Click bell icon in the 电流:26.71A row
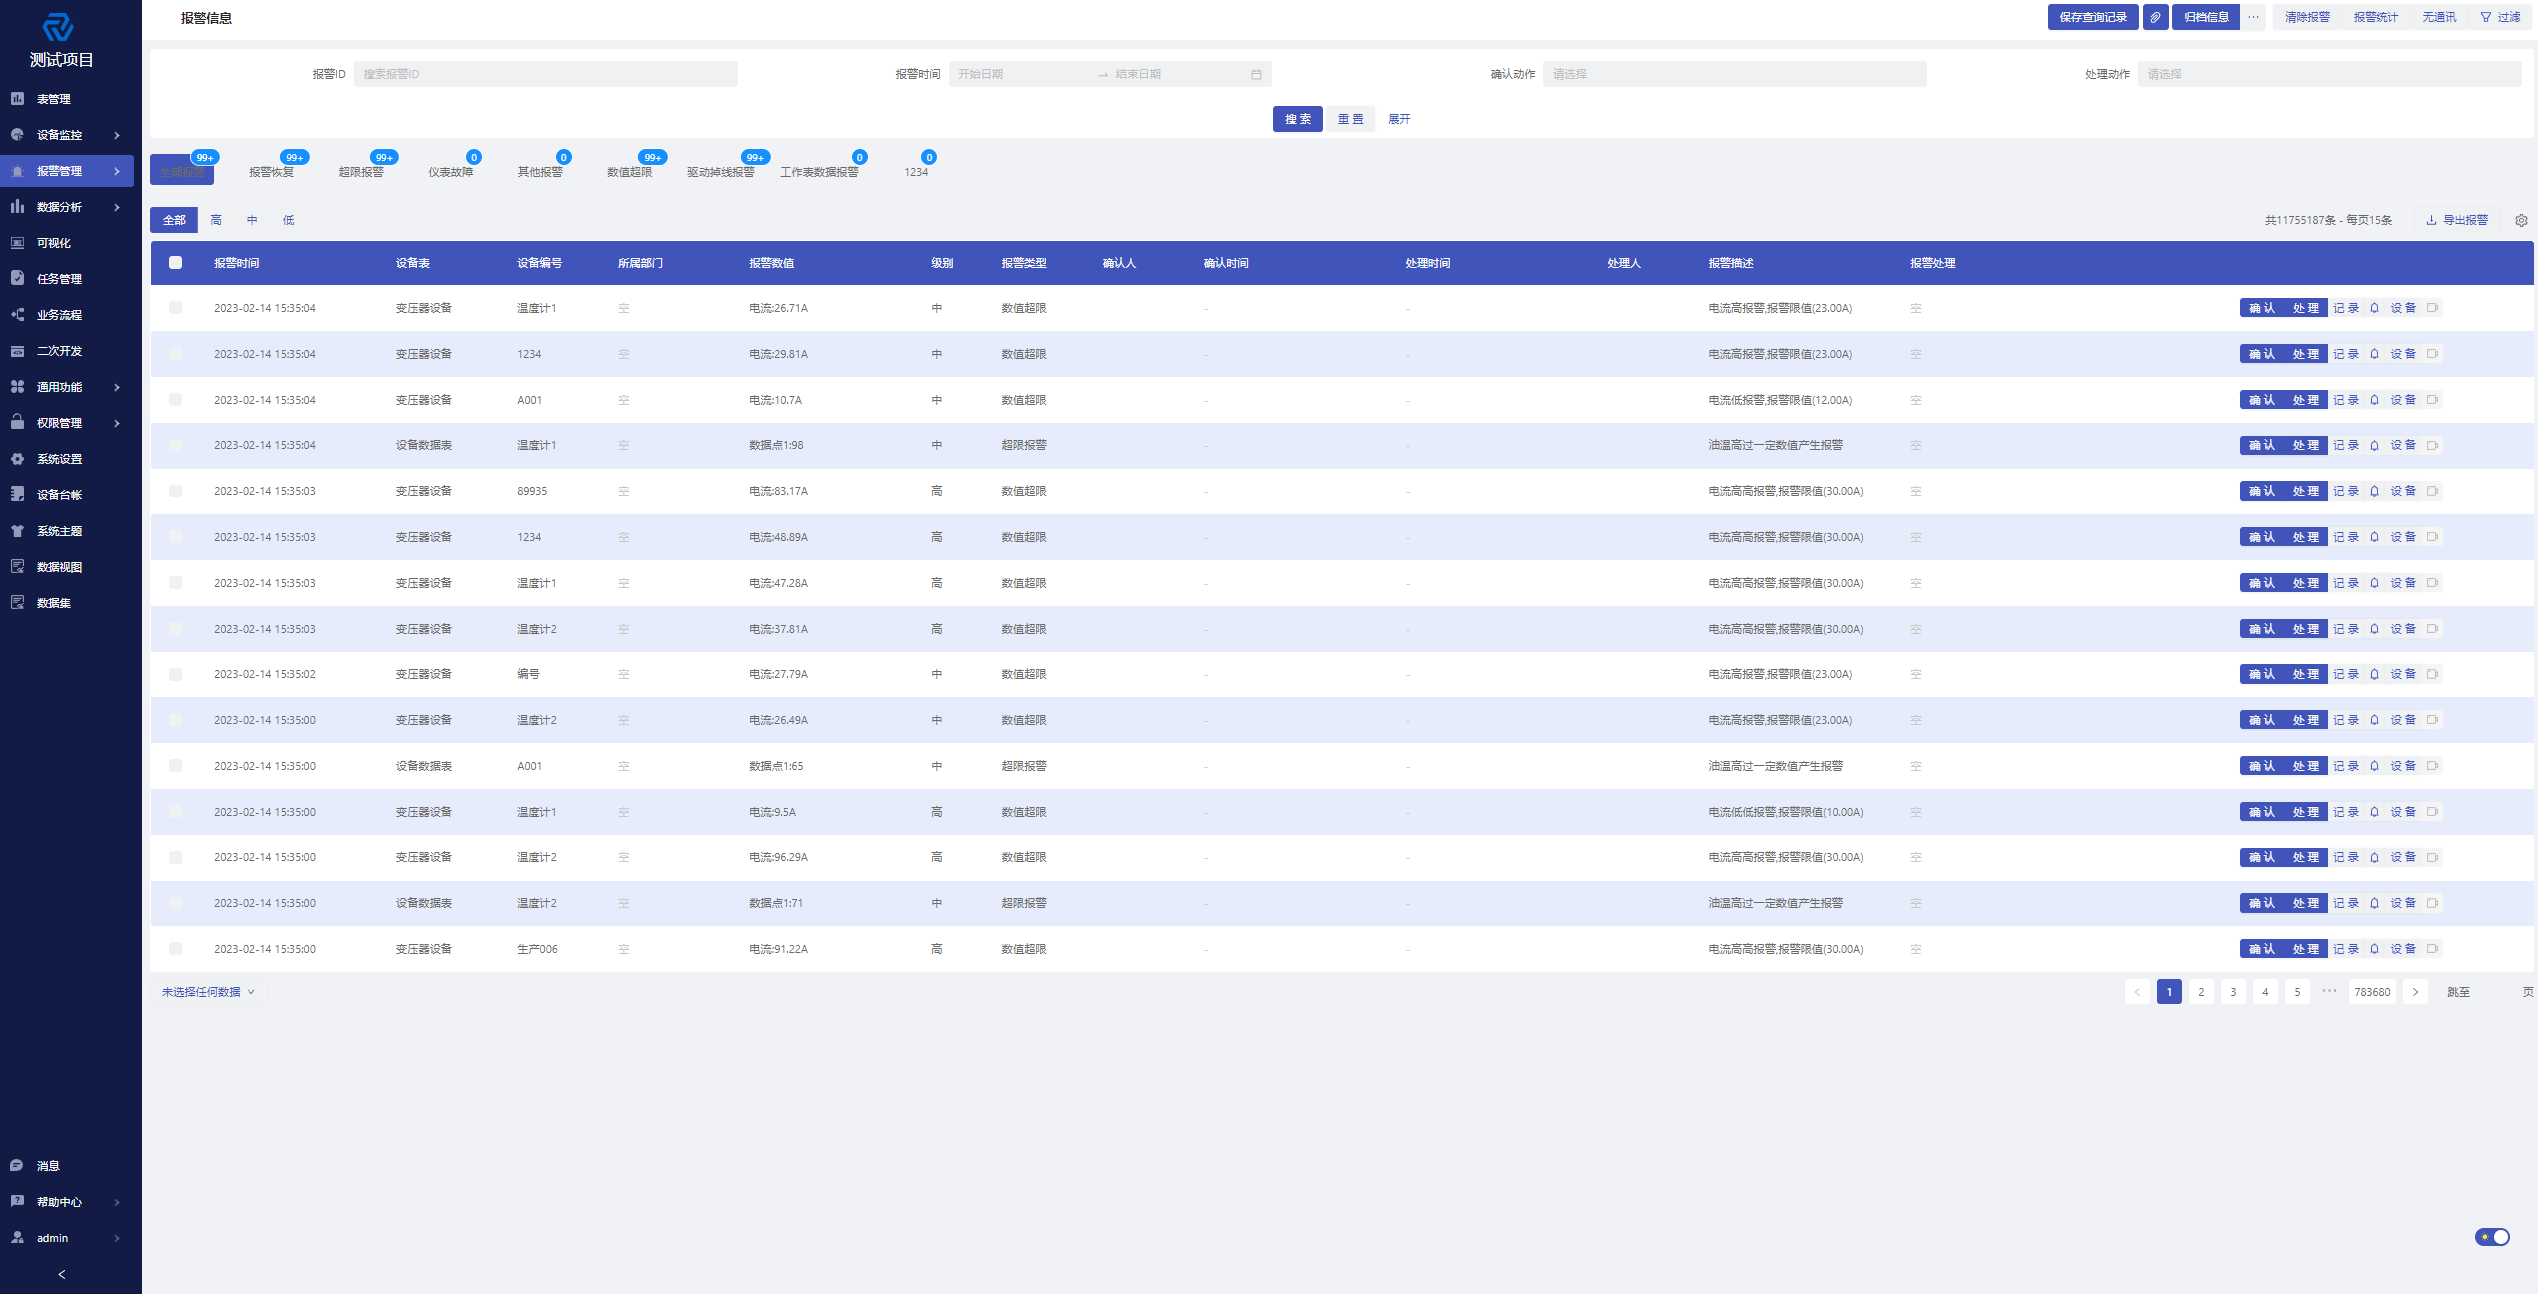The height and width of the screenshot is (1294, 2538). click(2374, 308)
